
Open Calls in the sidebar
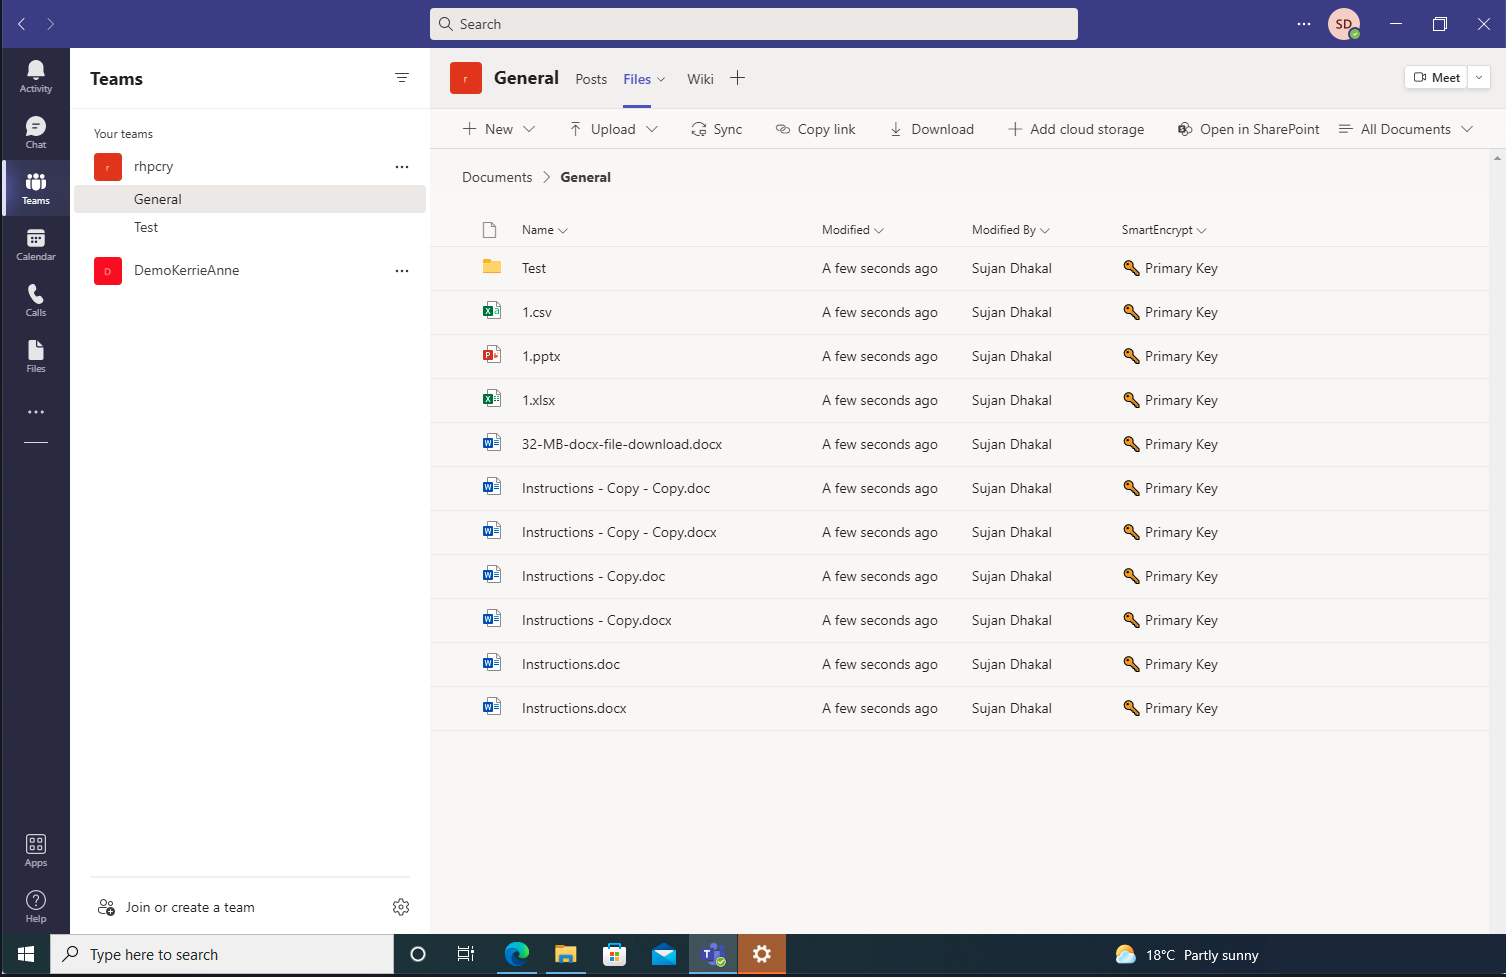tap(36, 300)
